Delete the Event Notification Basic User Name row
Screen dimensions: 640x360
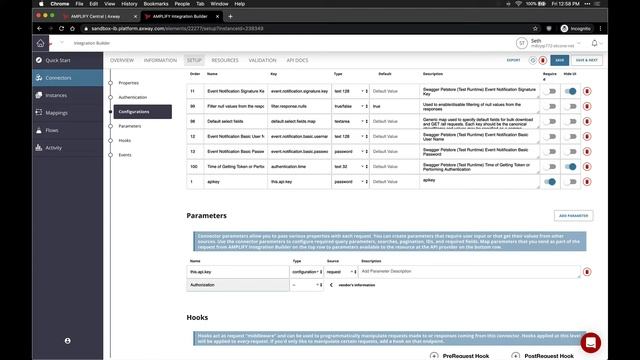587,137
